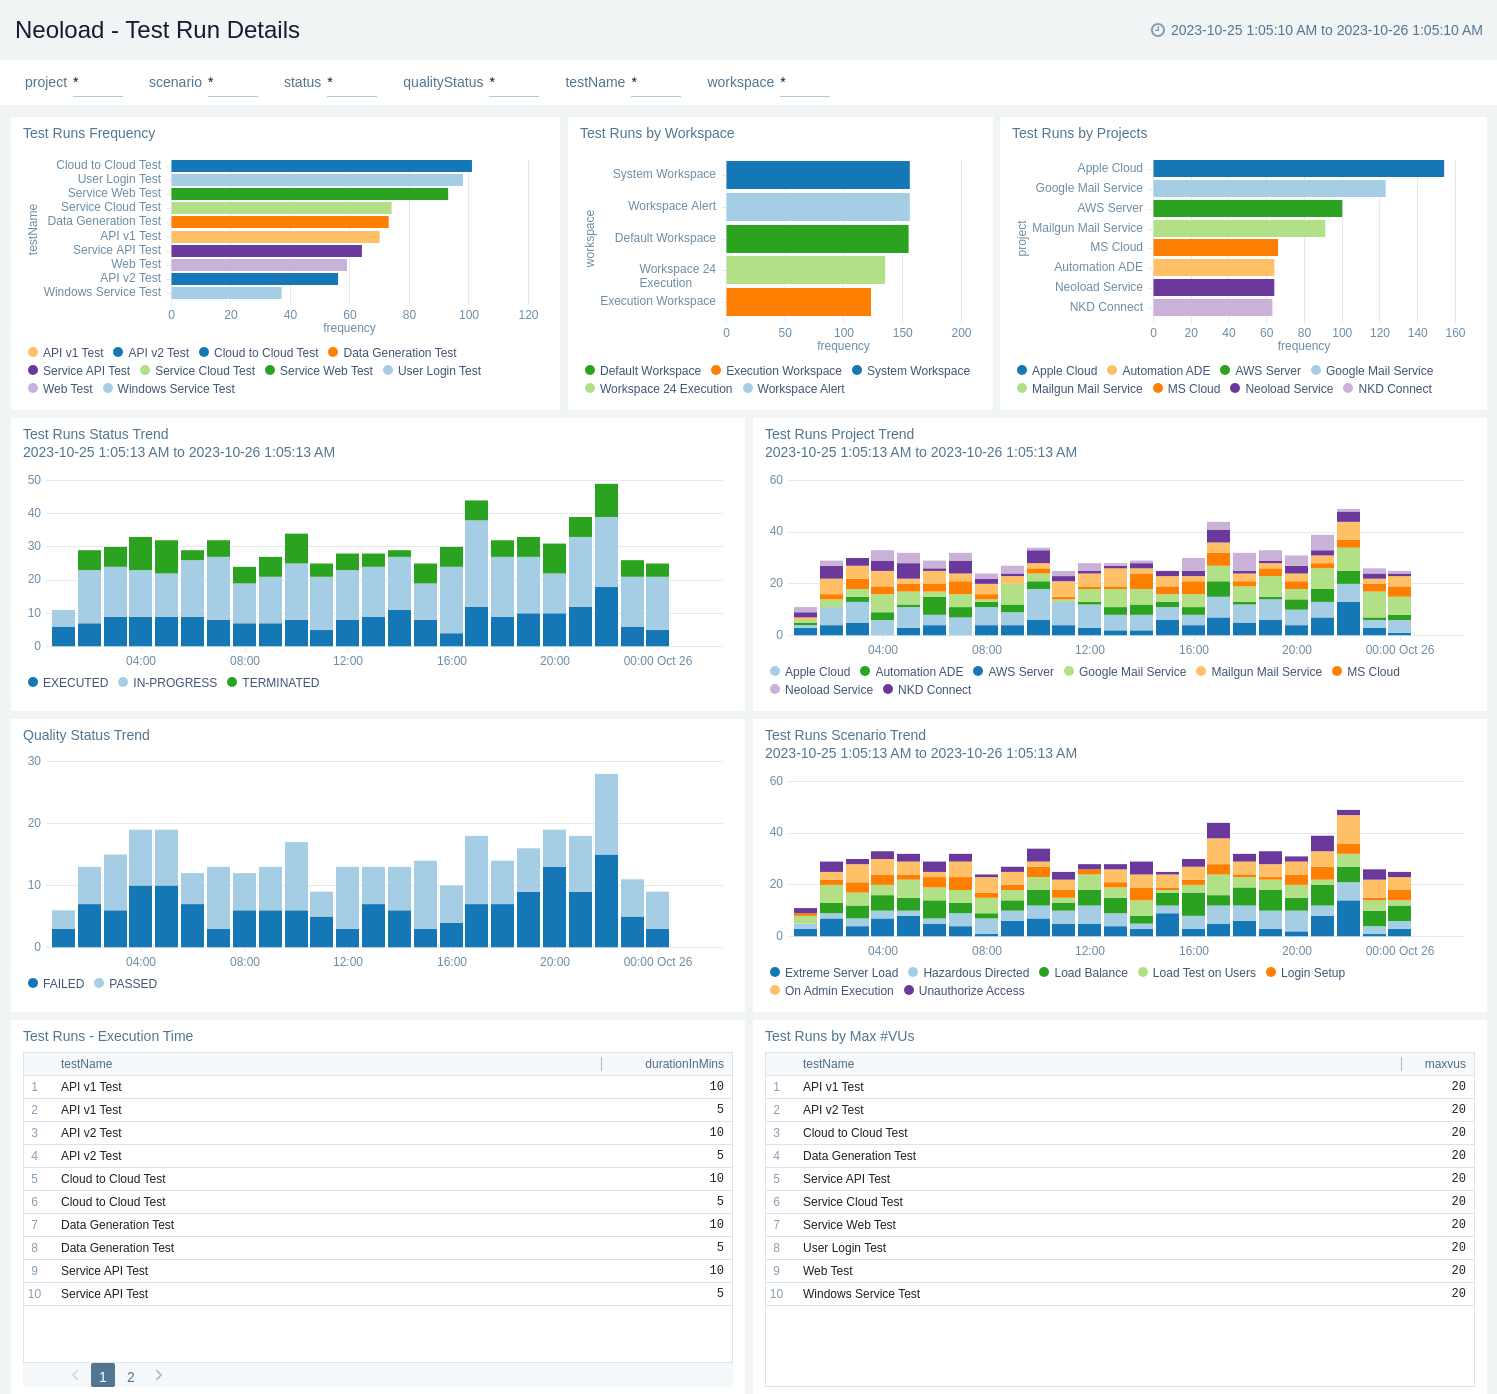Image resolution: width=1497 pixels, height=1394 pixels.
Task: Click the clock icon beside time range
Action: pyautogui.click(x=1158, y=30)
